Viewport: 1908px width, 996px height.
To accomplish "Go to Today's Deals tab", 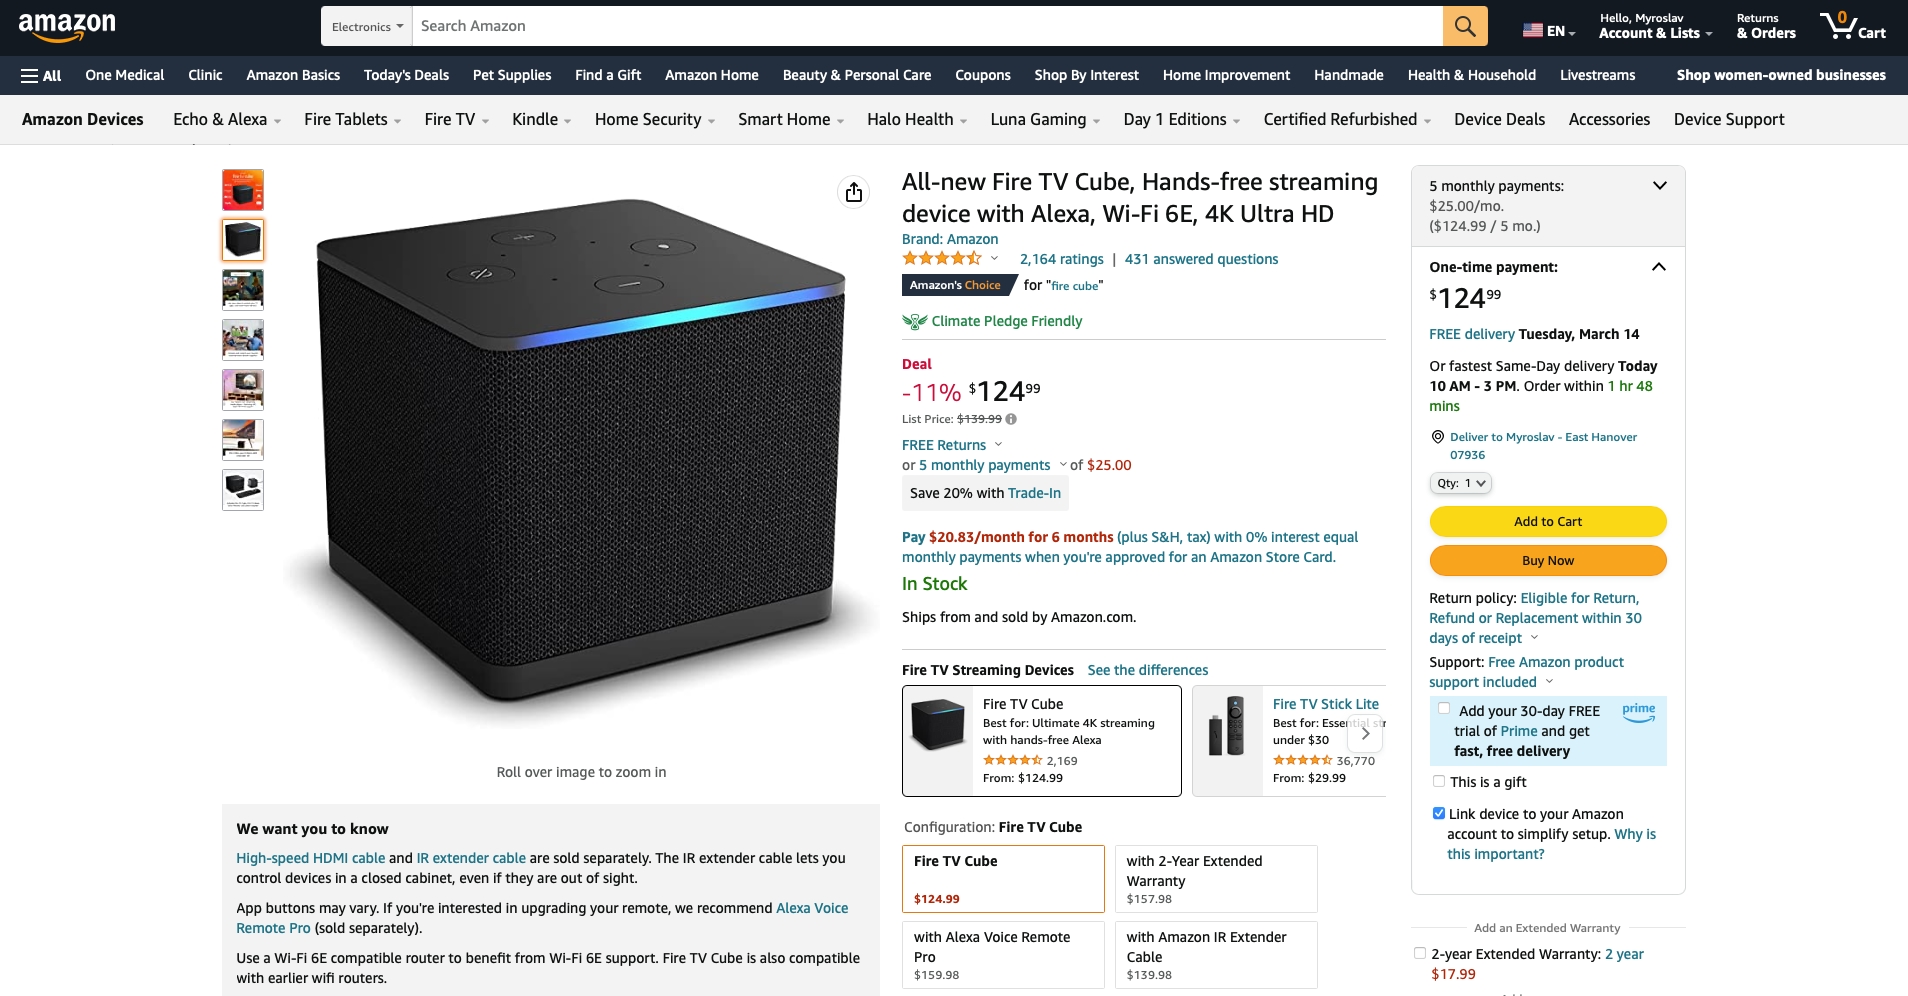I will [406, 75].
